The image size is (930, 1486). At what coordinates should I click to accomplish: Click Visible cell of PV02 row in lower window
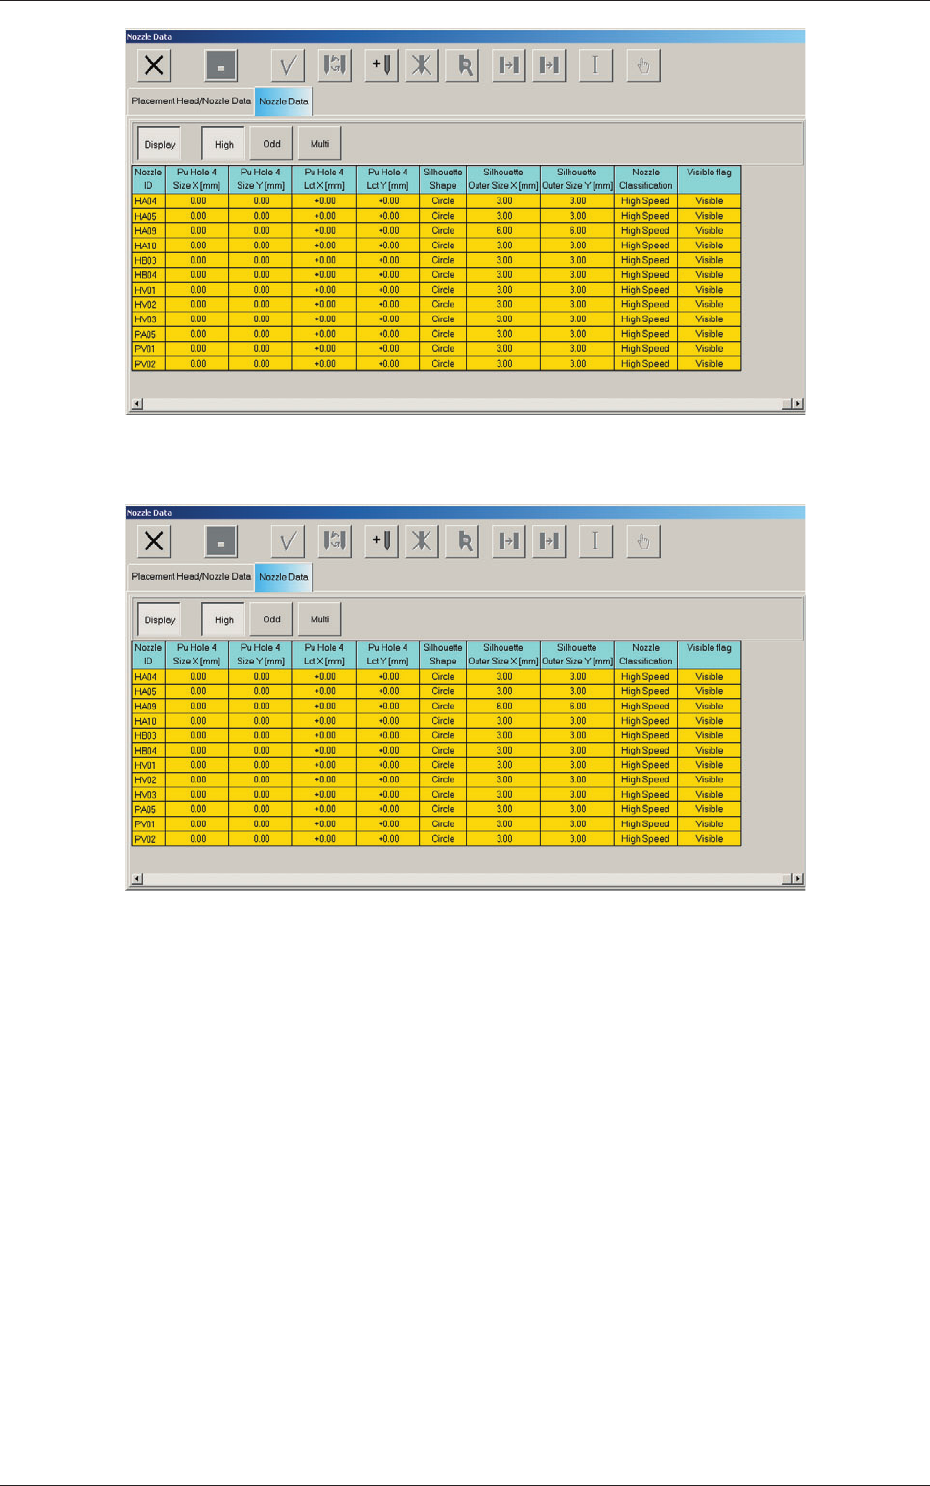point(709,839)
